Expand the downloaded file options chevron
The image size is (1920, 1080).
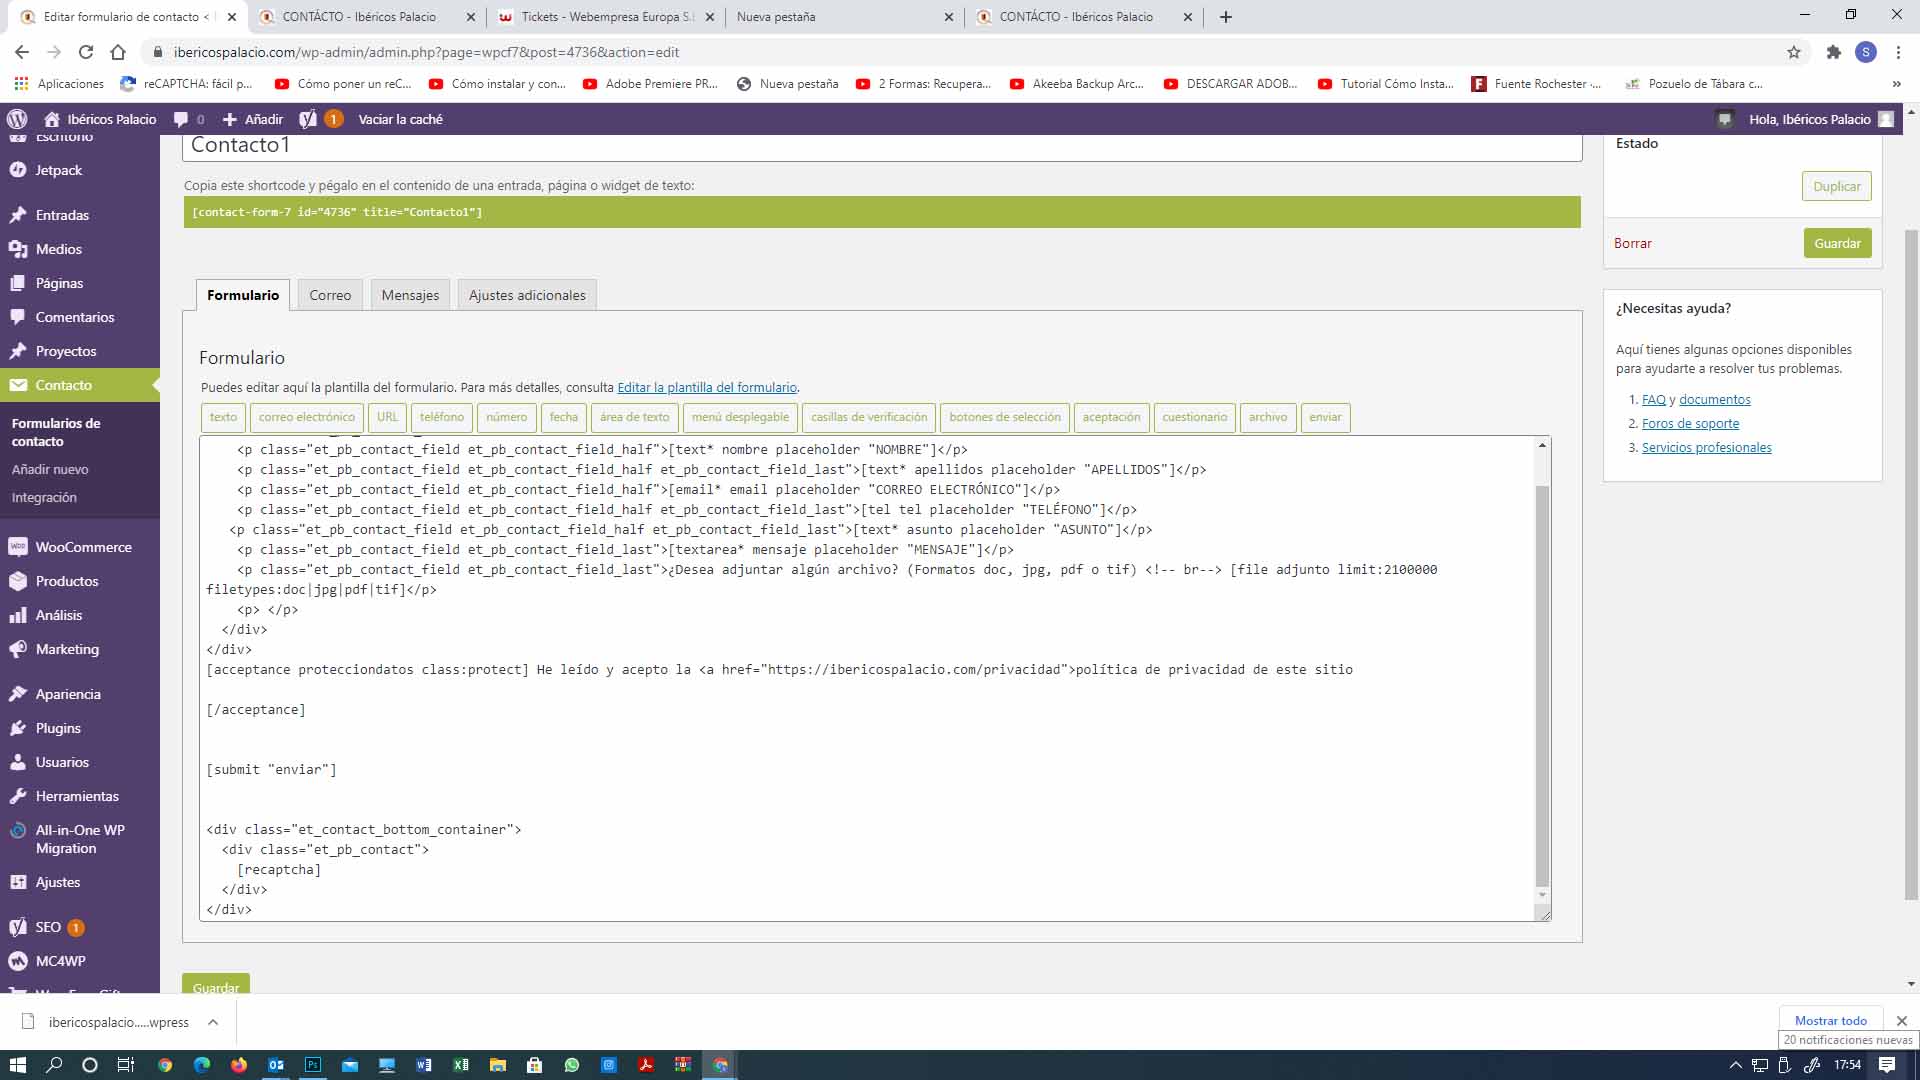click(213, 1022)
